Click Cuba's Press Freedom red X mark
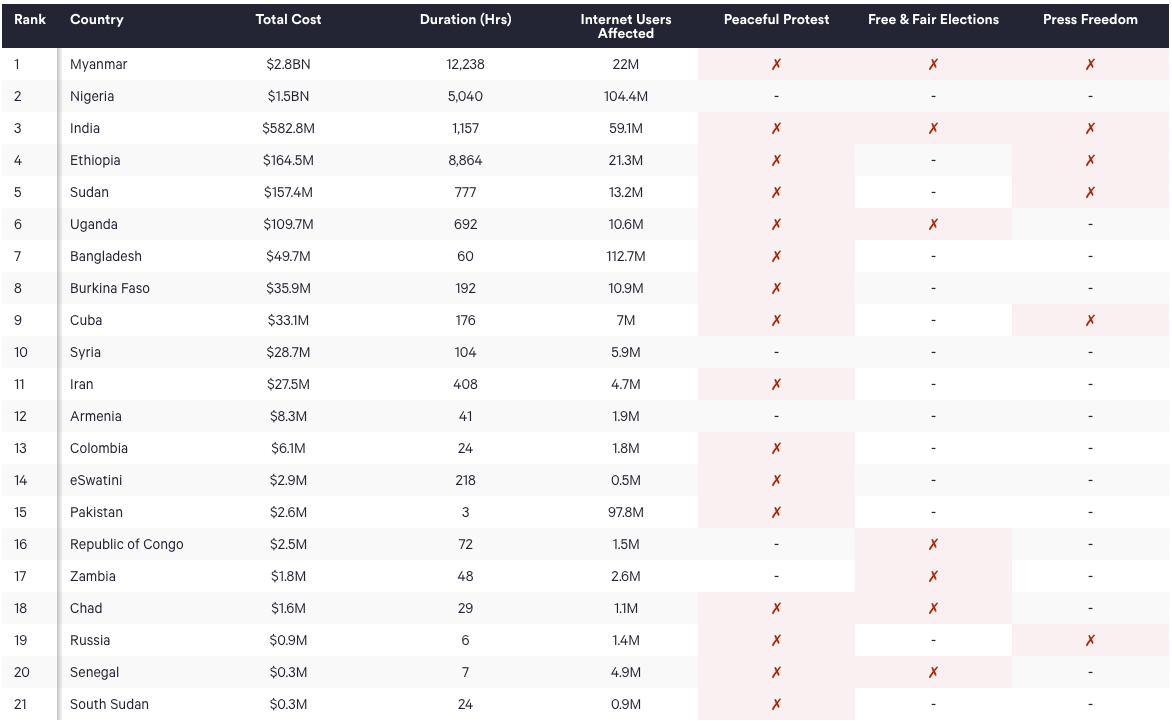 1090,321
